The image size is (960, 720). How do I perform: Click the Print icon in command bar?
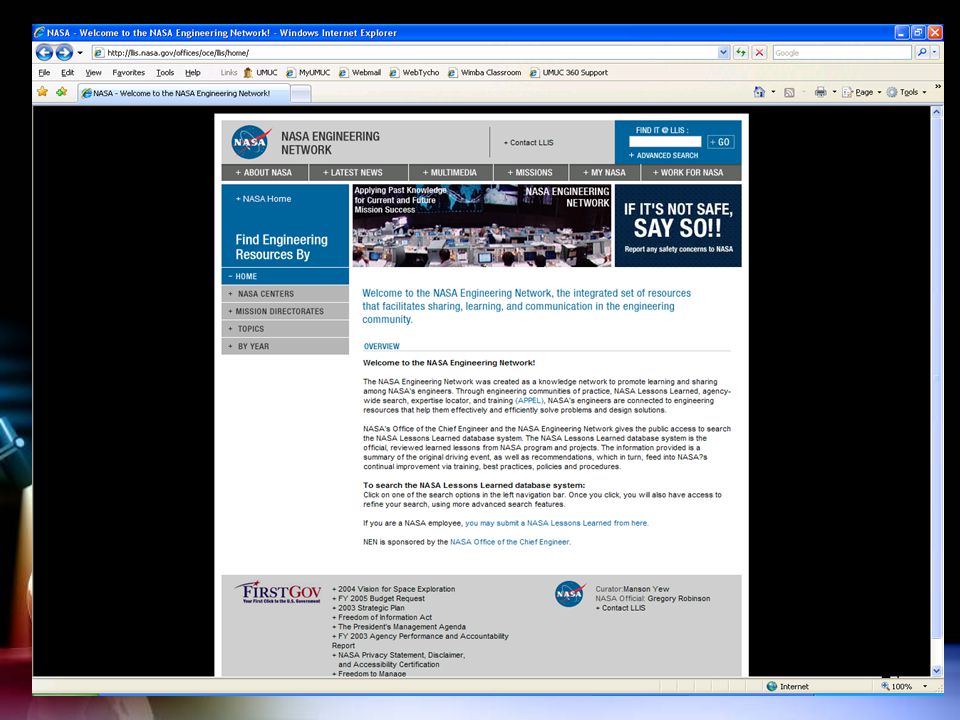coord(820,92)
